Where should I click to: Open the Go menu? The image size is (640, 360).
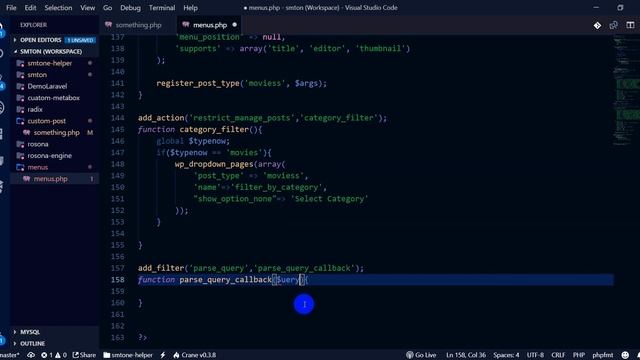(107, 8)
